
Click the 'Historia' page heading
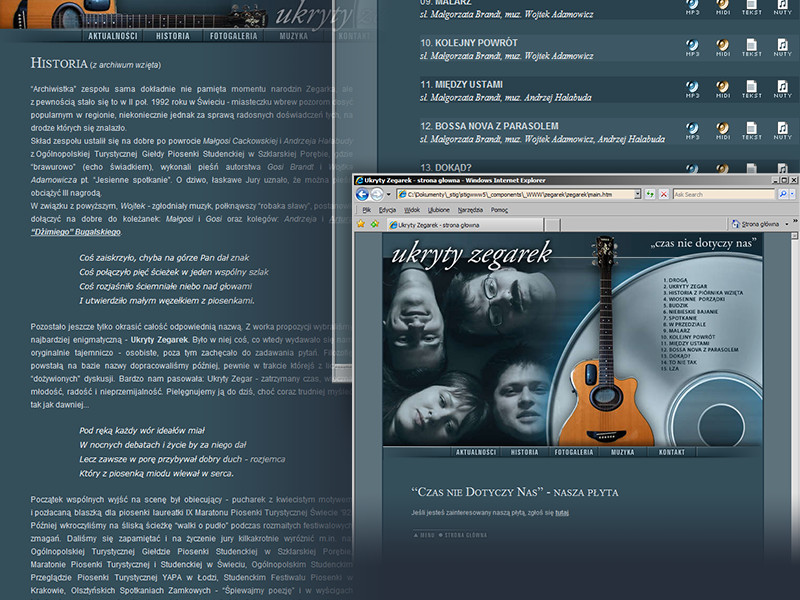[x=59, y=63]
